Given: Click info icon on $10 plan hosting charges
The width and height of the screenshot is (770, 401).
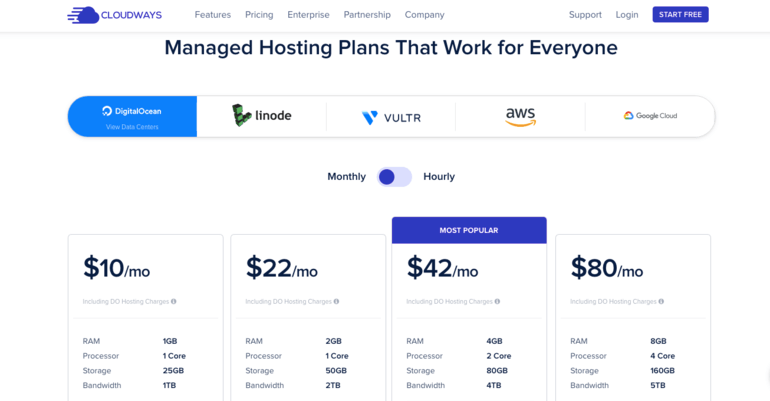Looking at the screenshot, I should (x=173, y=301).
